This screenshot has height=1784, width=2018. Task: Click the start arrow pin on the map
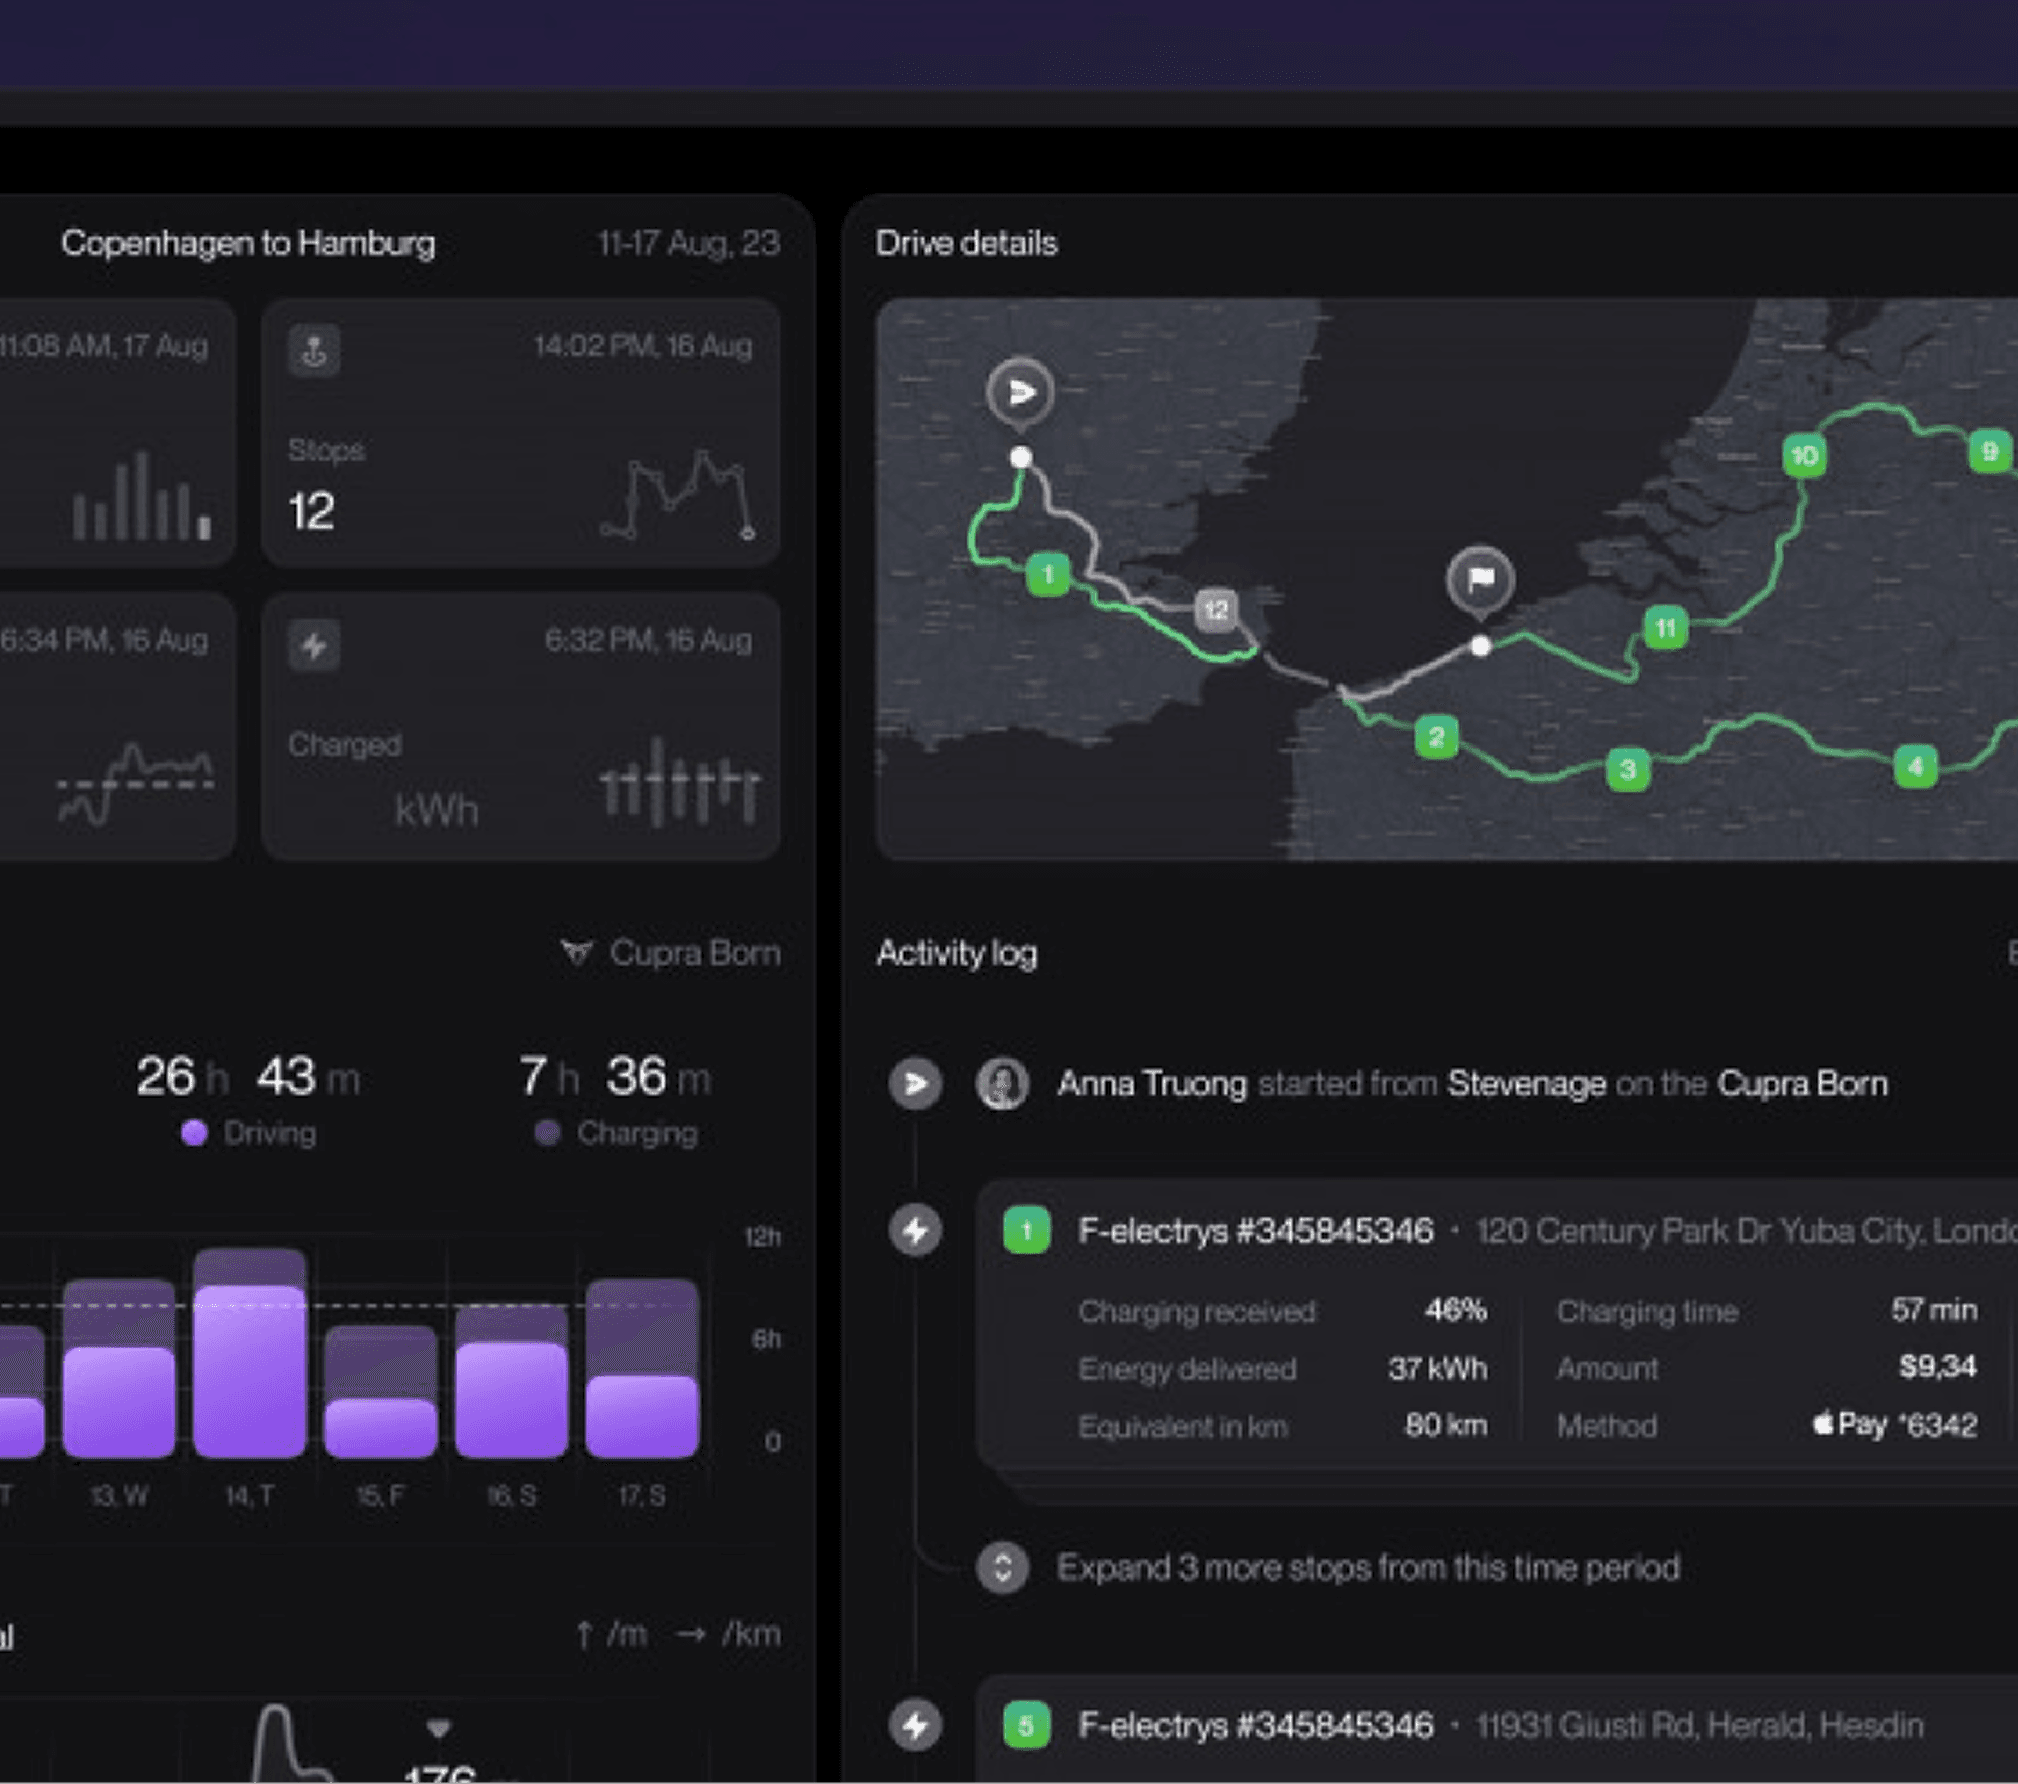click(1020, 392)
